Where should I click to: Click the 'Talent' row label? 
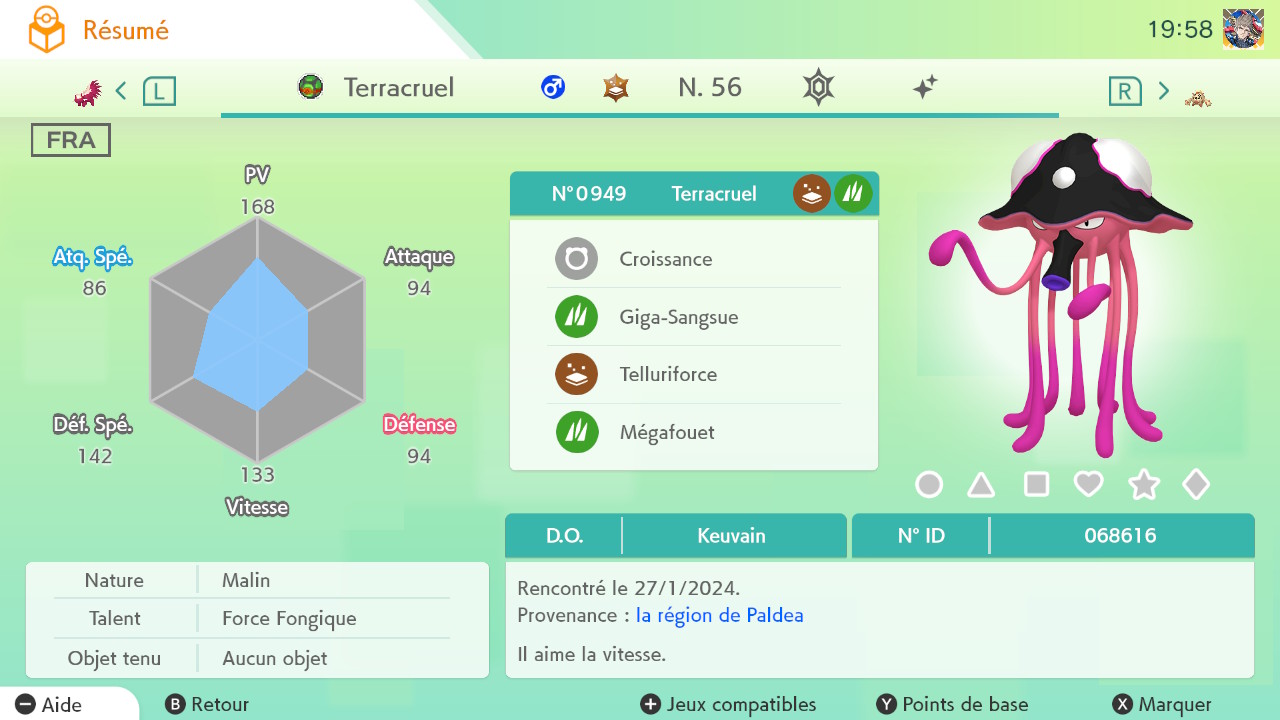click(114, 619)
